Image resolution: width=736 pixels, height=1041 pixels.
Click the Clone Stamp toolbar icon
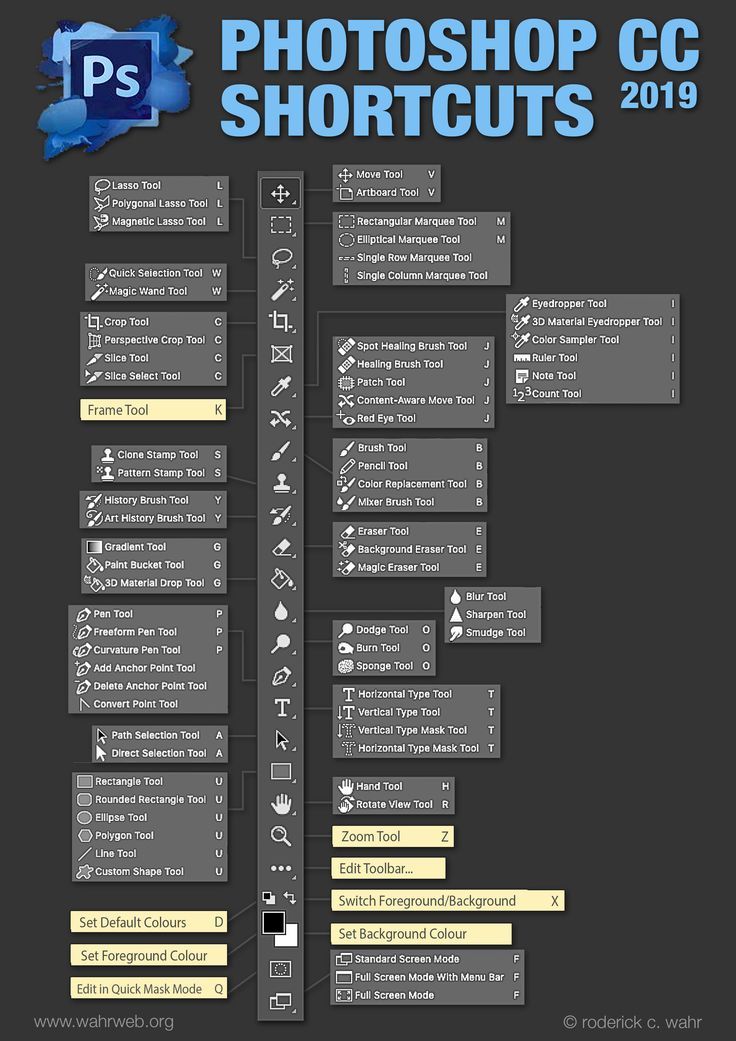coord(281,484)
